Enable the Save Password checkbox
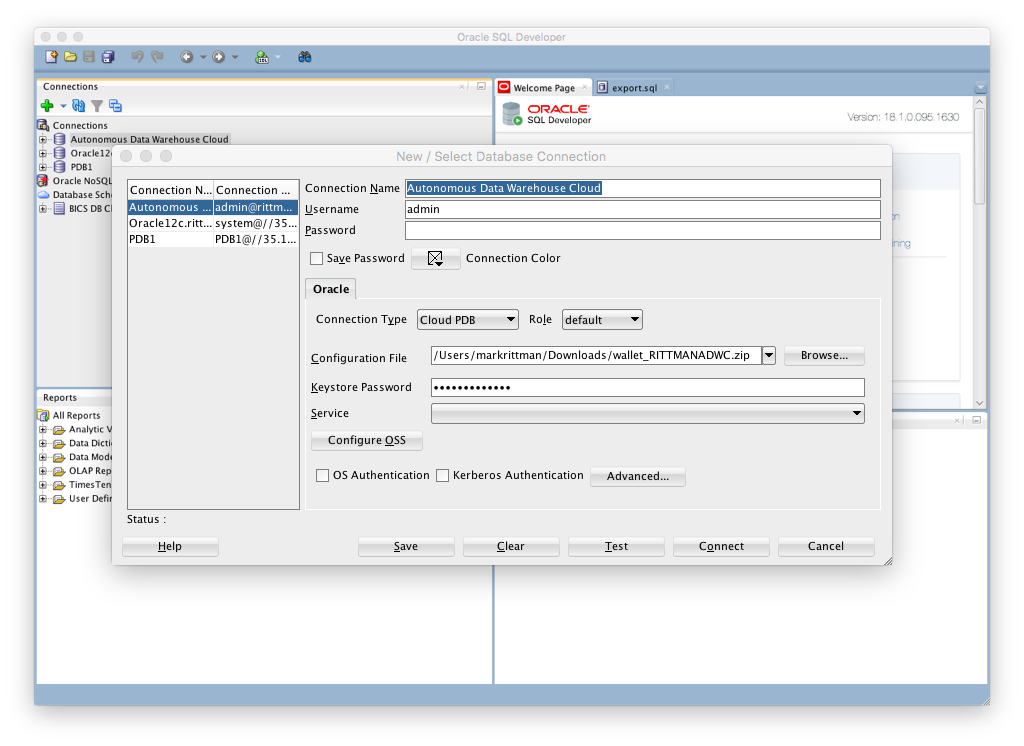 [x=317, y=259]
